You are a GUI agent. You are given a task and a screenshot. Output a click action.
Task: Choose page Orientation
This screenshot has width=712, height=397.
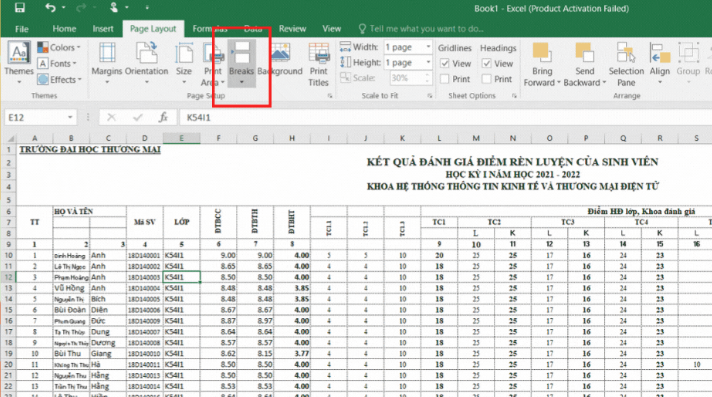click(146, 63)
